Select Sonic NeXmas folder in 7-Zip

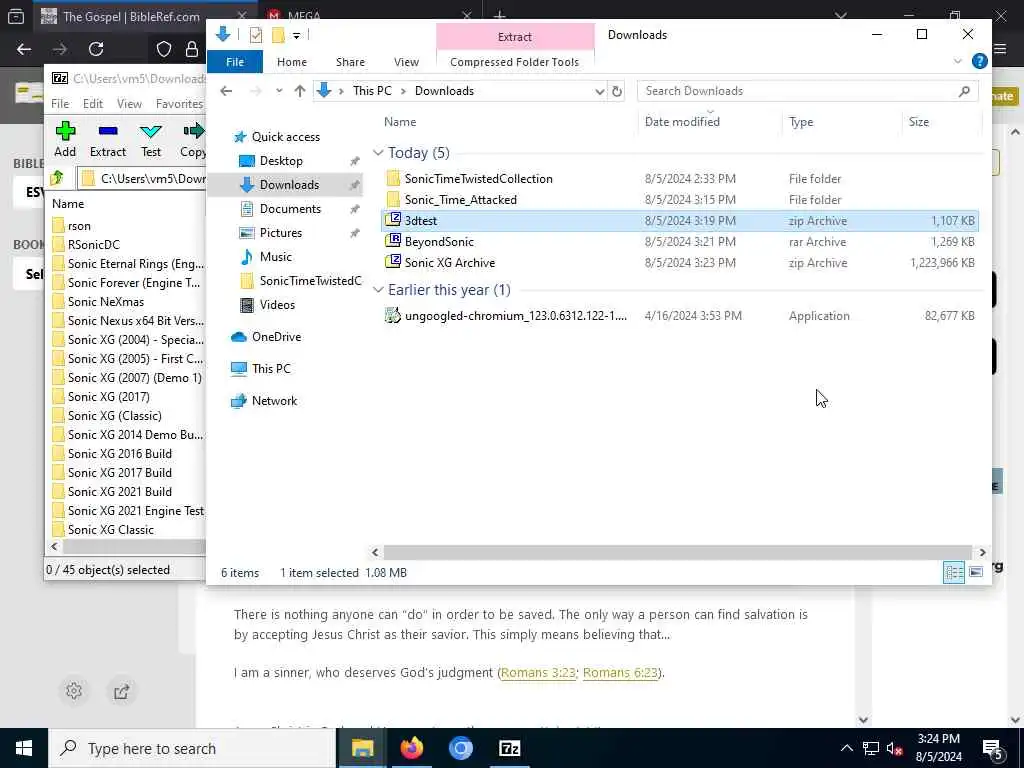tap(106, 302)
